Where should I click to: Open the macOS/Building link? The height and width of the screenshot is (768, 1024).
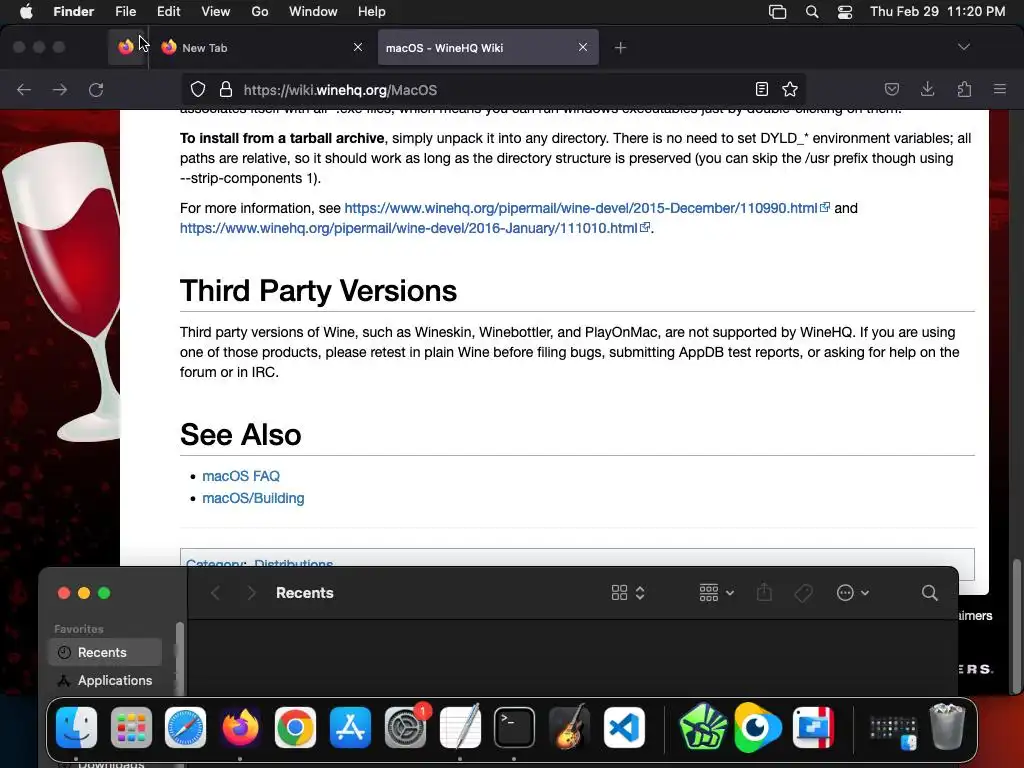253,498
